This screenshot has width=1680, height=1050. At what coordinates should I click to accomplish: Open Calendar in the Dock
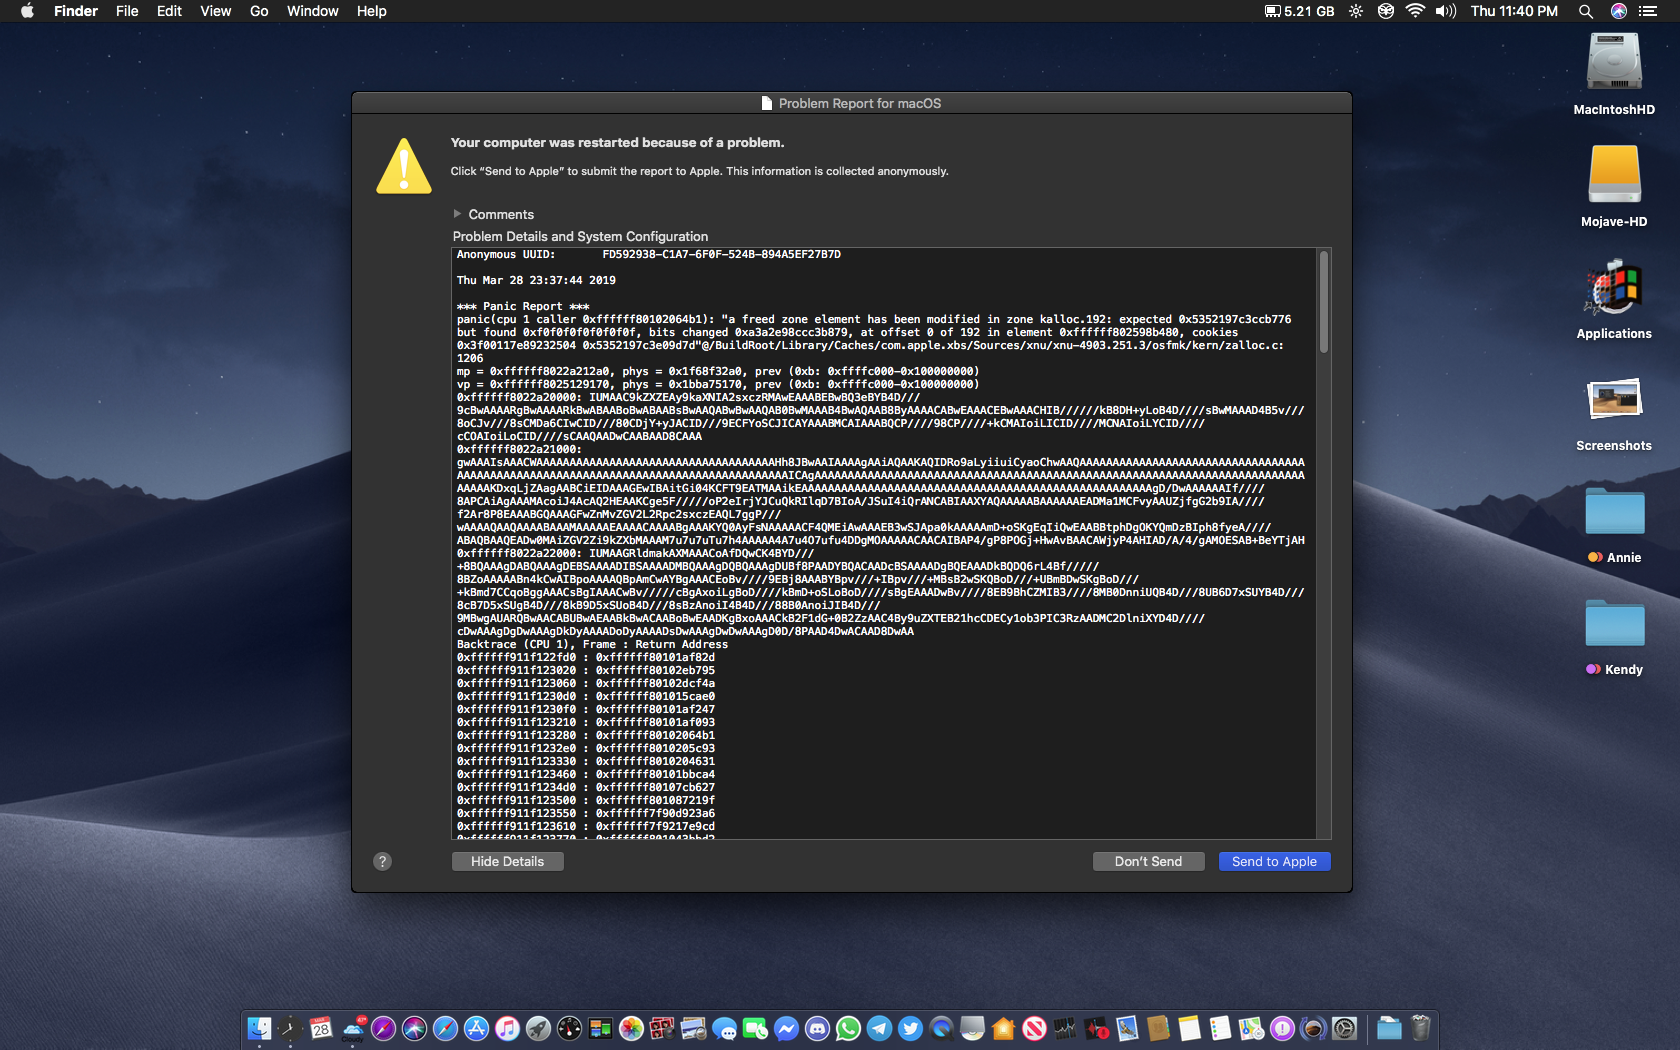pos(321,1028)
